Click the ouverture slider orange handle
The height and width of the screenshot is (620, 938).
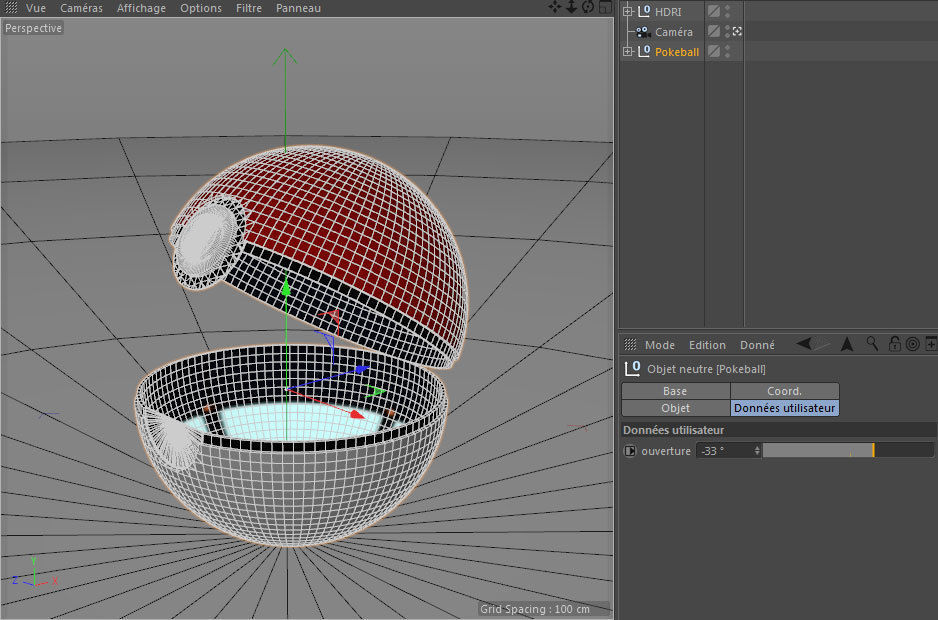[873, 451]
